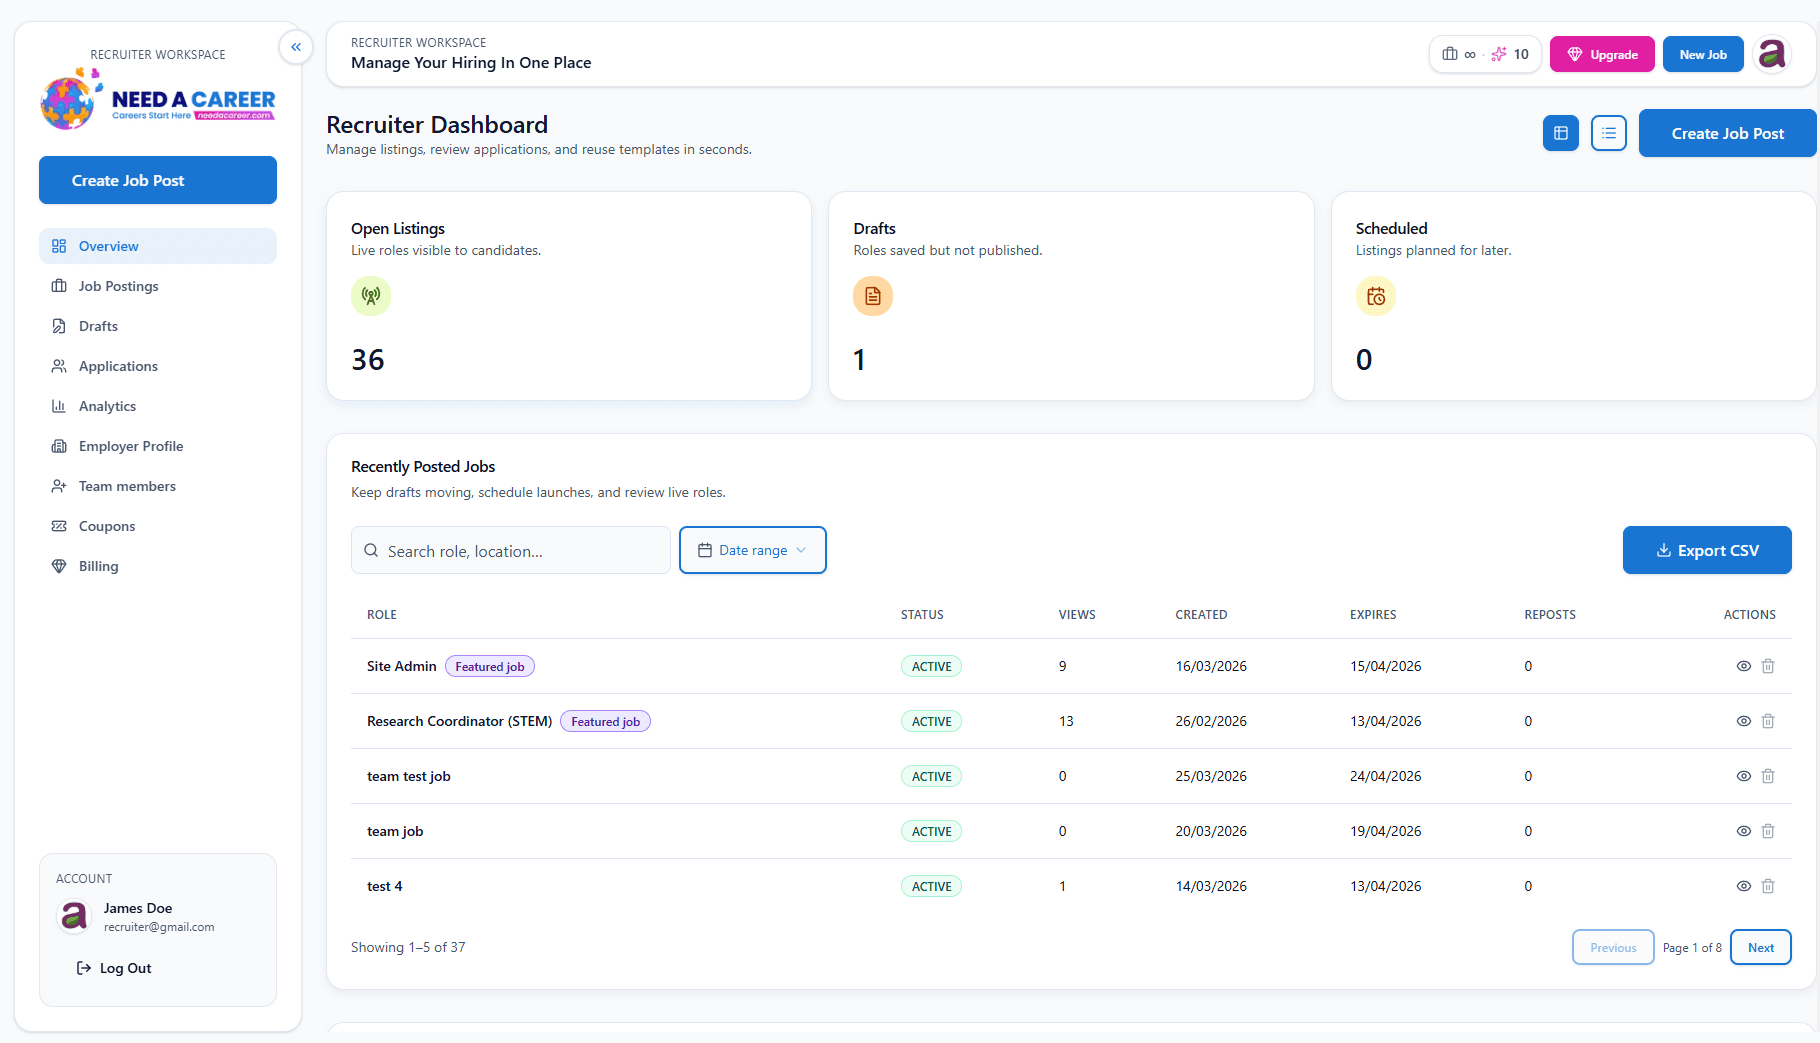Click the diamond icon on the Upgrade button
Image resolution: width=1820 pixels, height=1043 pixels.
click(1575, 54)
